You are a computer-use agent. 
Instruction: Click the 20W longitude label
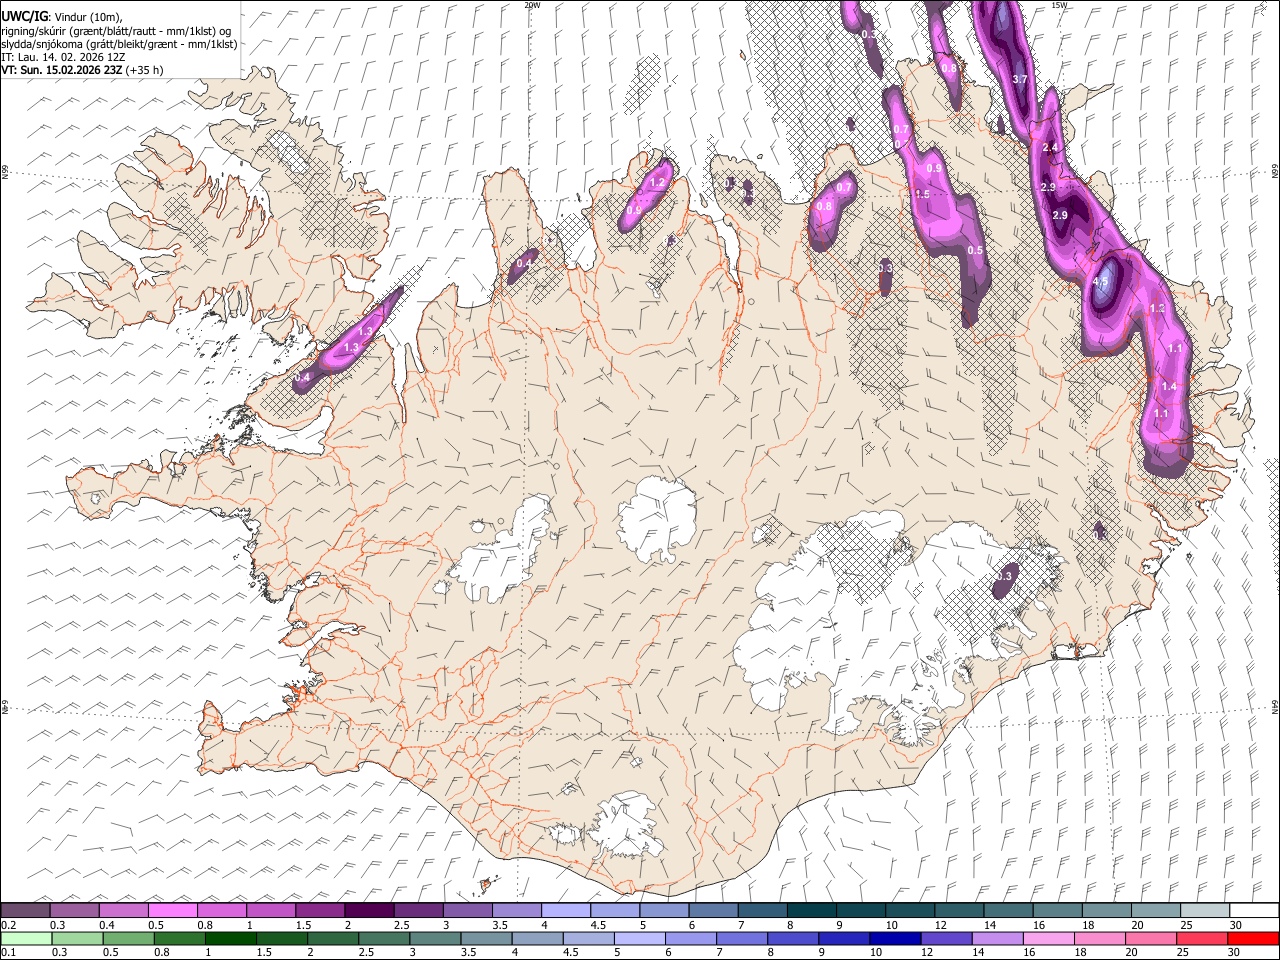[532, 5]
